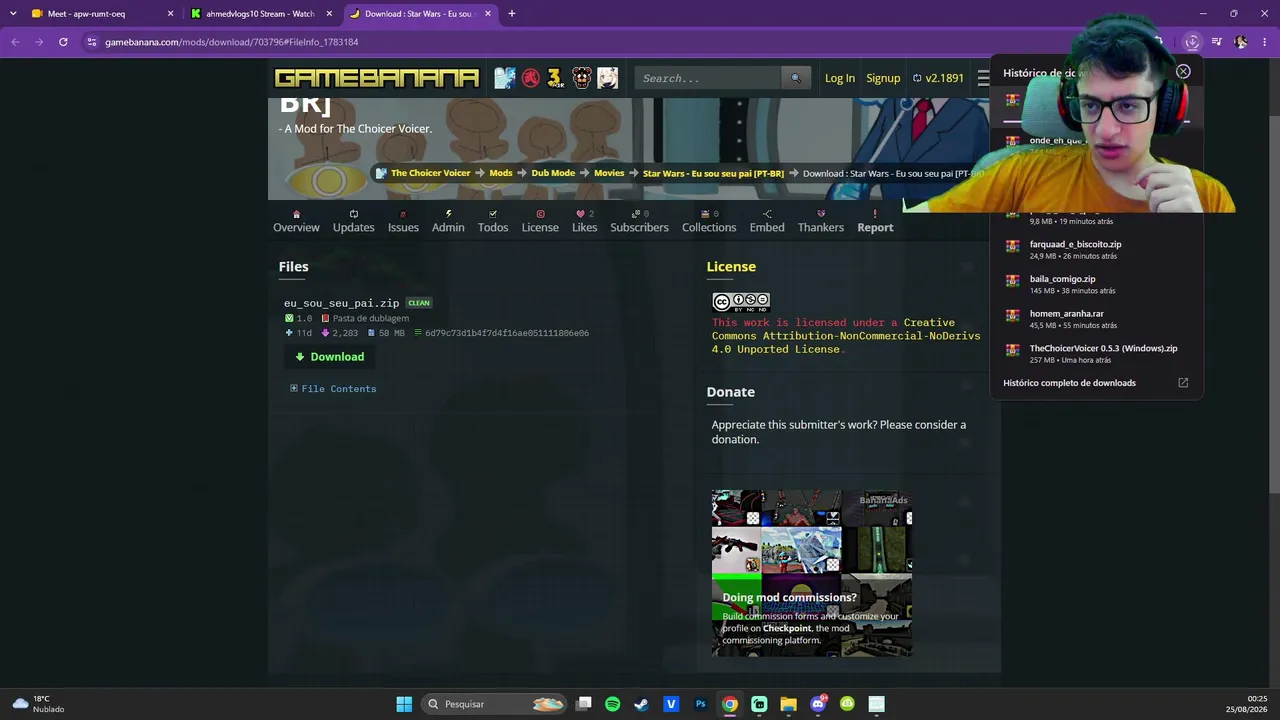
Task: Switch to the Collections tab
Action: pos(709,221)
